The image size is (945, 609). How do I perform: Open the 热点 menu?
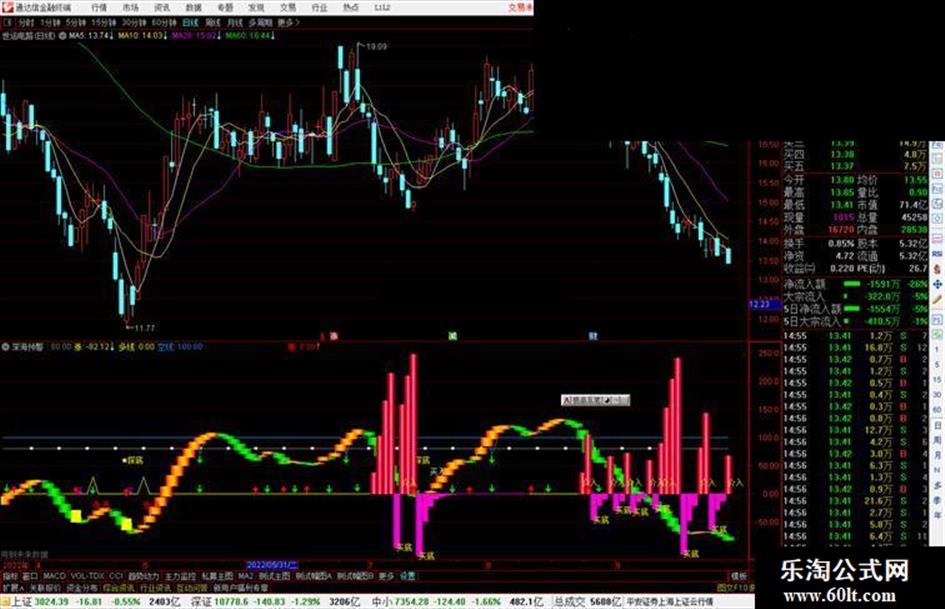coord(351,8)
